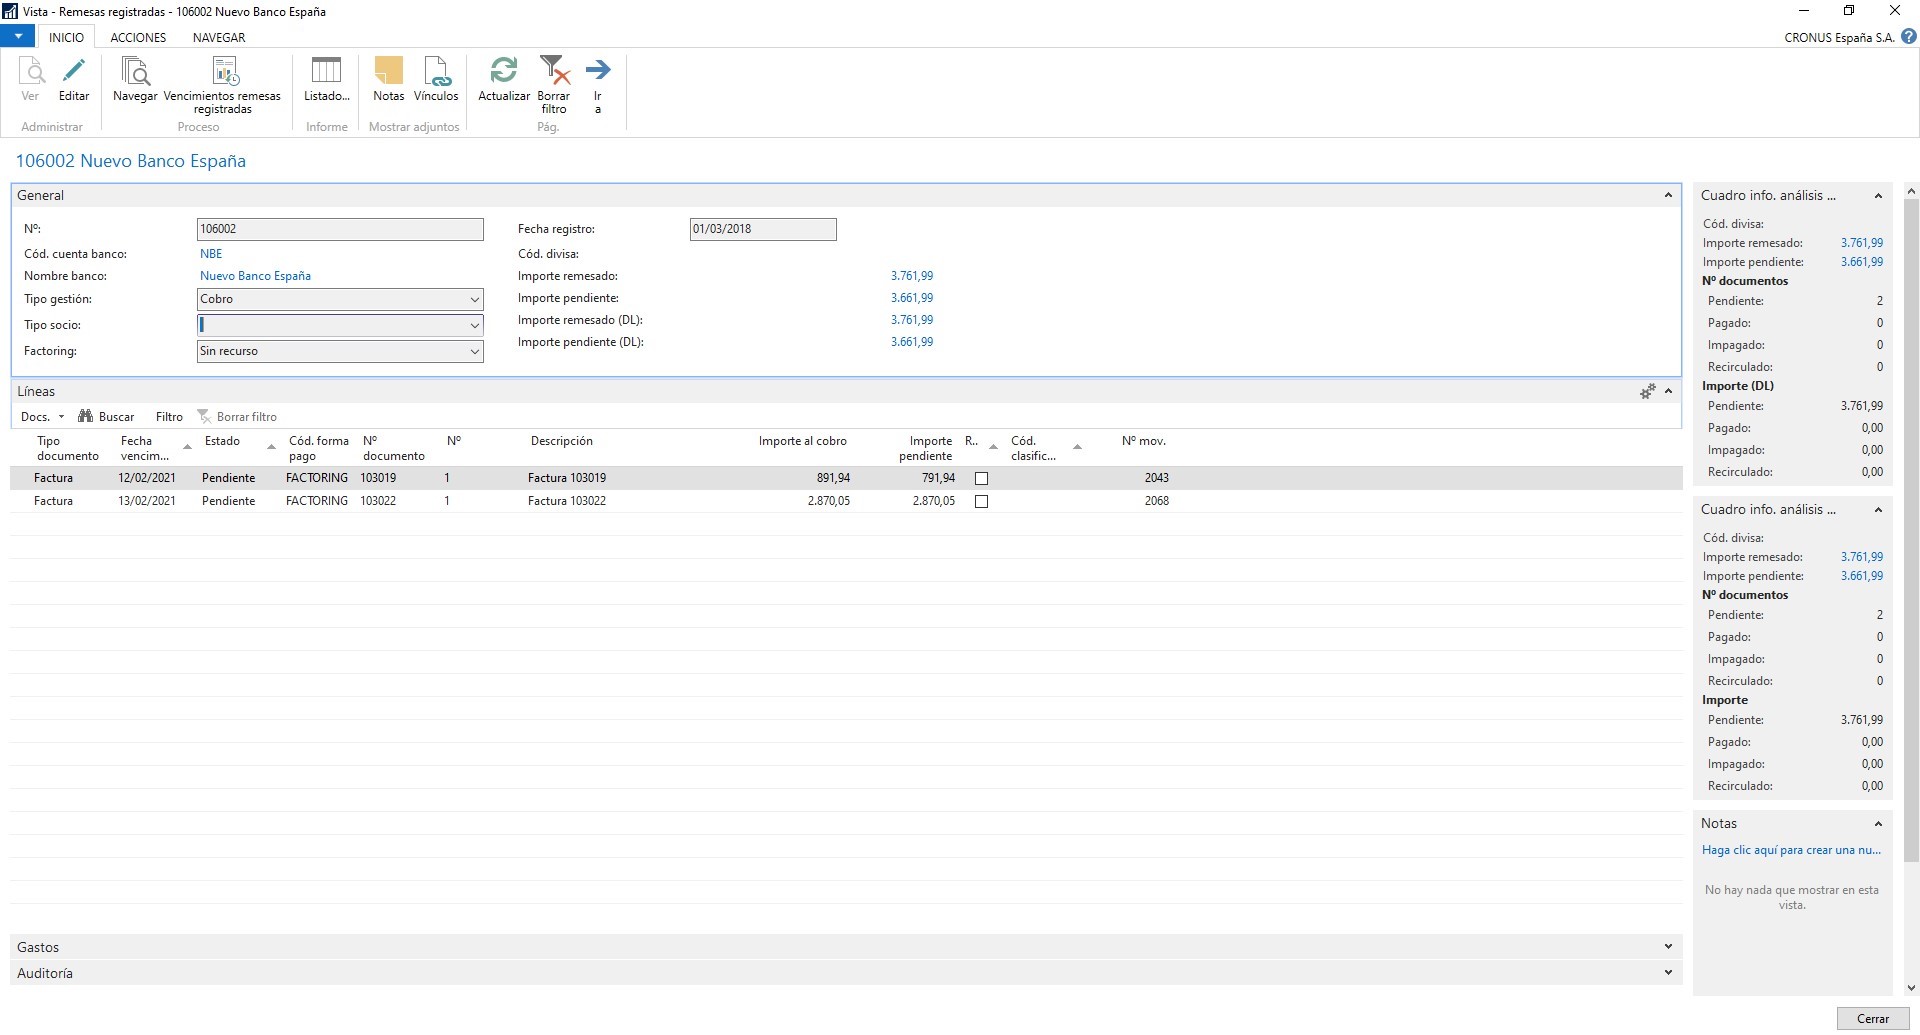
Task: Switch to the ACCIONES tab
Action: pos(138,38)
